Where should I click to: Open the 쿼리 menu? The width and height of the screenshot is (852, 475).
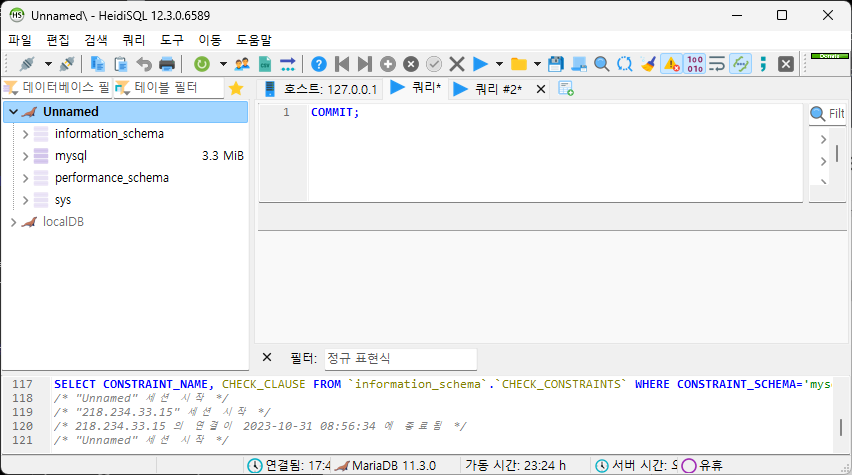pos(134,40)
